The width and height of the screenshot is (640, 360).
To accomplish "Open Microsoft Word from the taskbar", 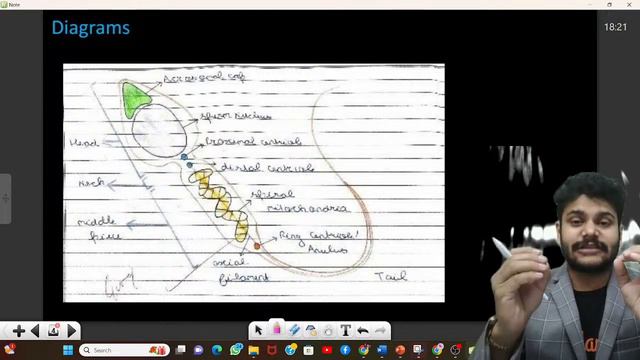I will coord(382,350).
